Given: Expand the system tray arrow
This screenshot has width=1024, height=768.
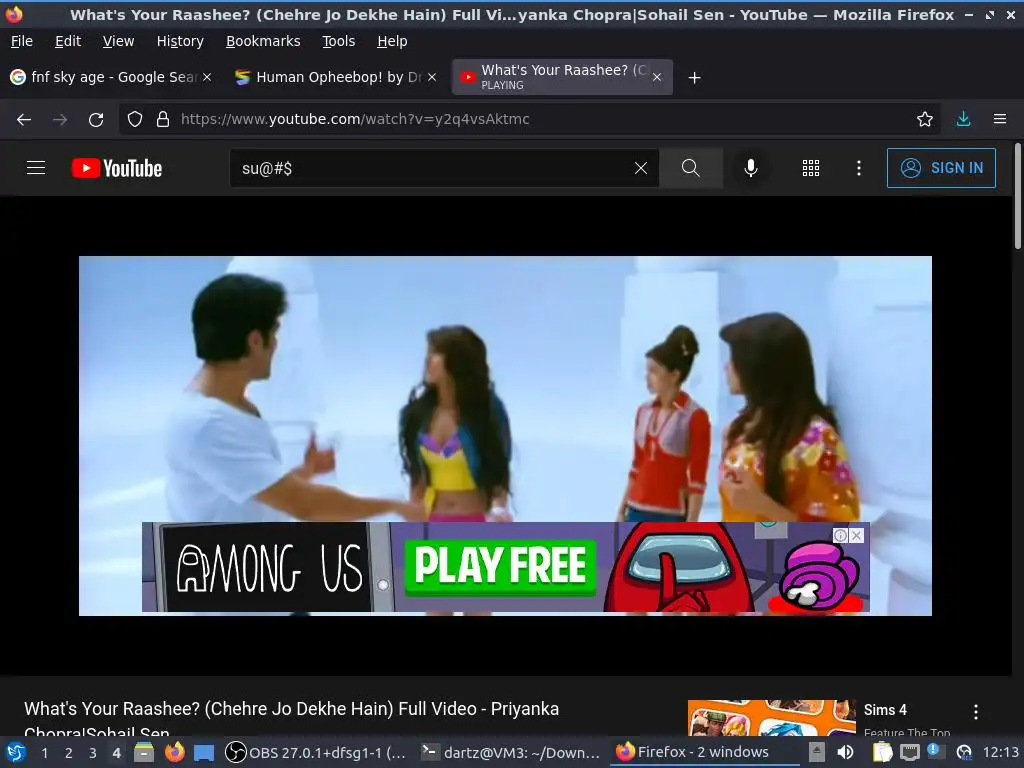Looking at the screenshot, I should (816, 753).
